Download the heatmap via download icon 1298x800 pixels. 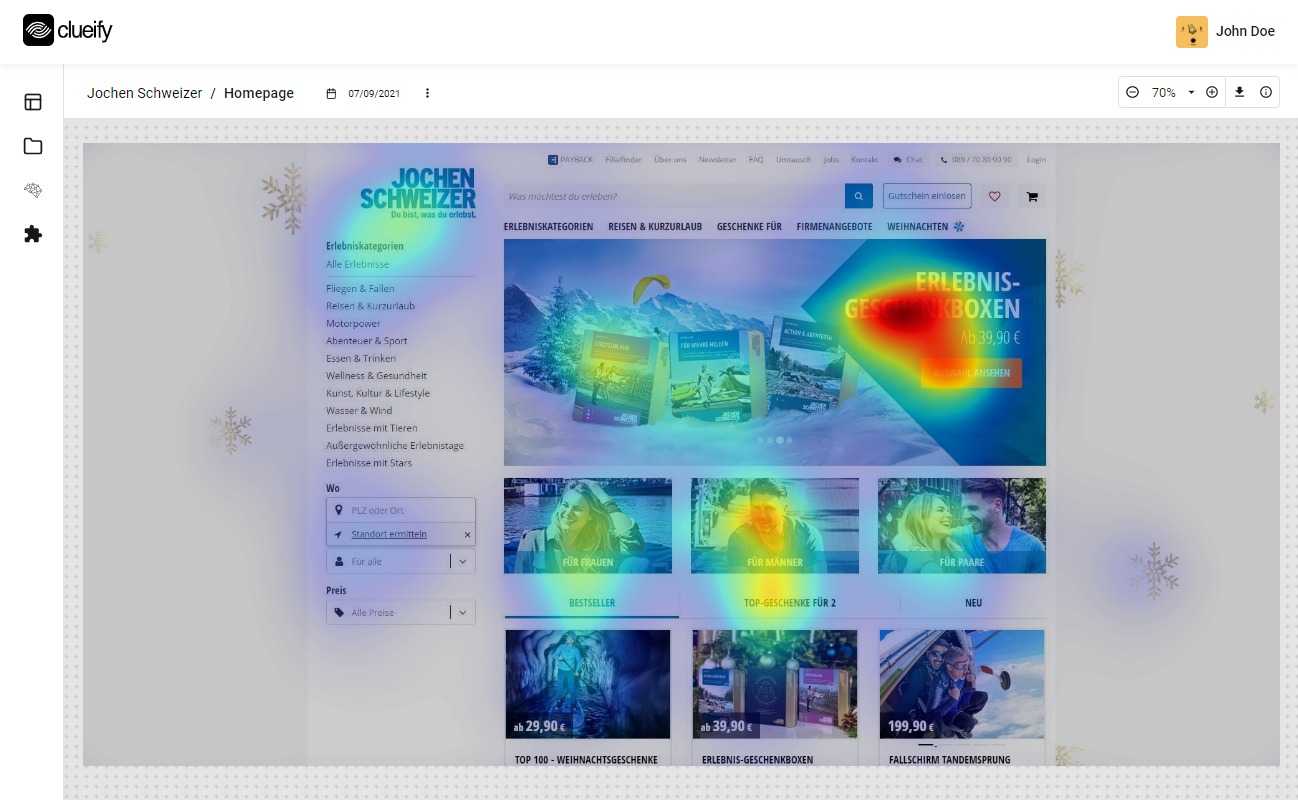[1239, 92]
